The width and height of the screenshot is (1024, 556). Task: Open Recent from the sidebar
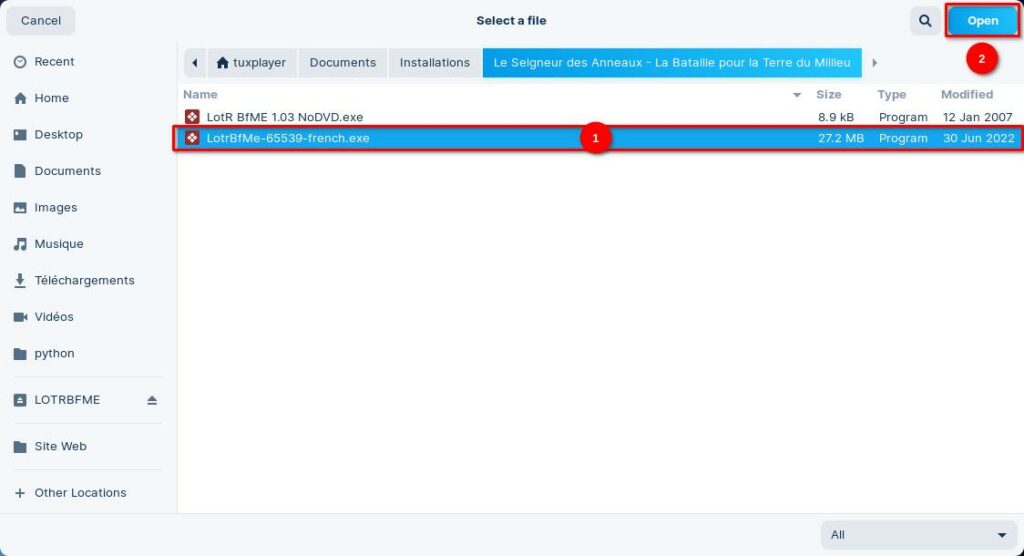pos(55,62)
